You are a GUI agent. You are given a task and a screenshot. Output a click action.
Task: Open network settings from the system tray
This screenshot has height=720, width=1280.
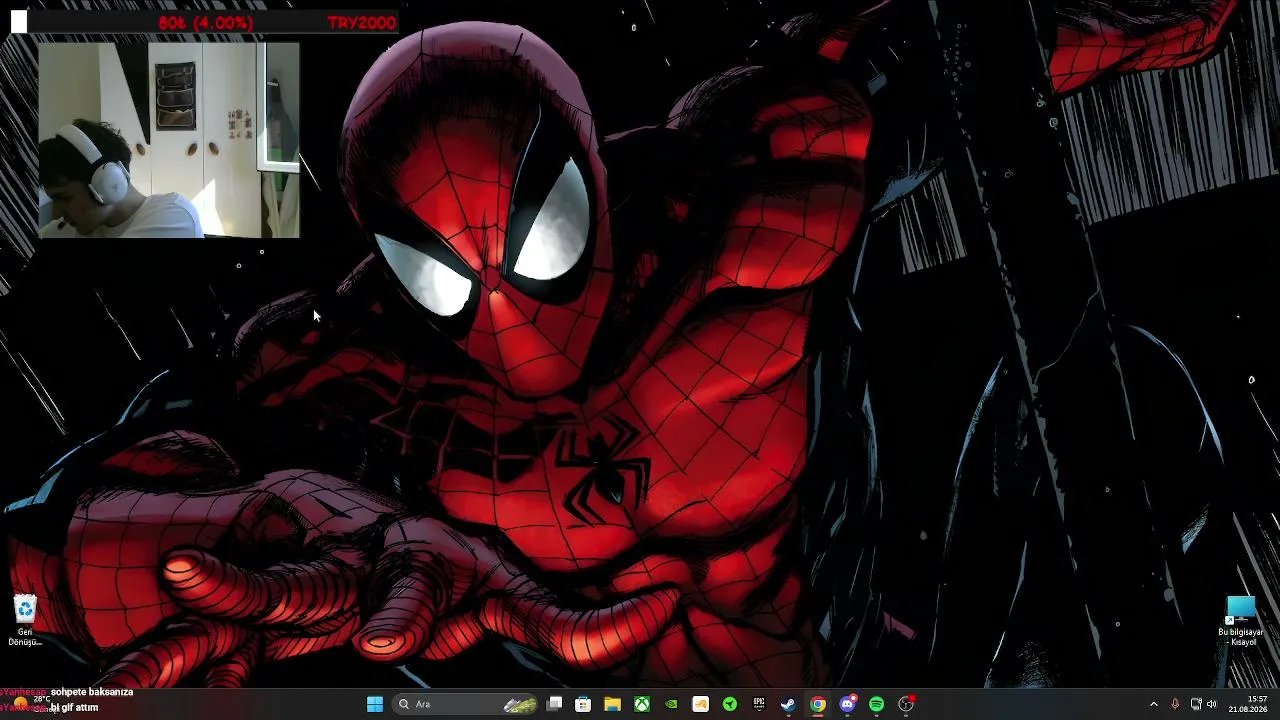(x=1196, y=704)
